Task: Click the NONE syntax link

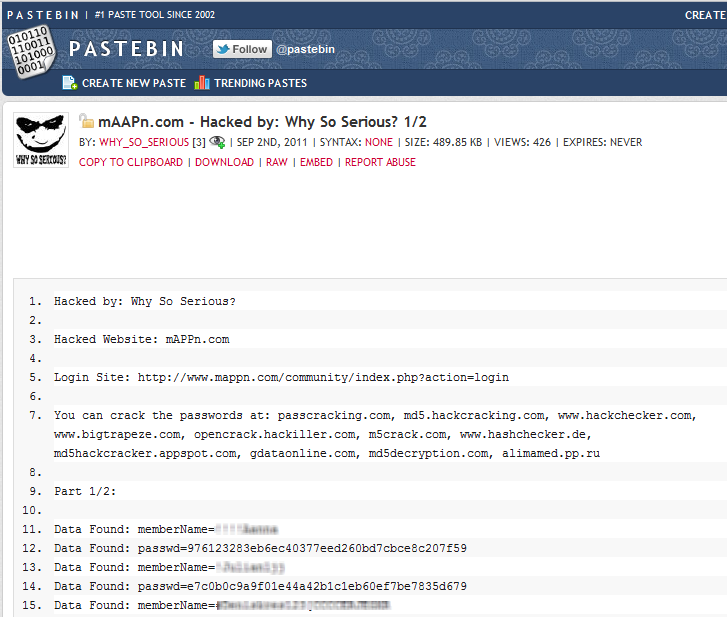Action: (x=379, y=142)
